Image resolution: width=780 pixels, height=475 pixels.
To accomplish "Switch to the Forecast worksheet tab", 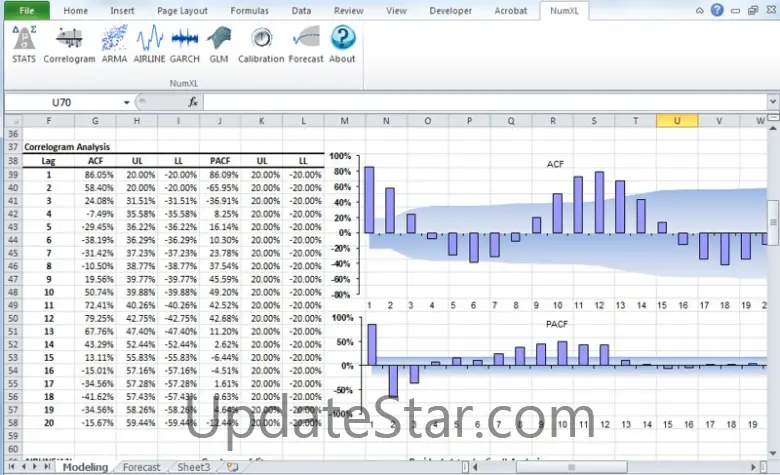I will tap(140, 467).
